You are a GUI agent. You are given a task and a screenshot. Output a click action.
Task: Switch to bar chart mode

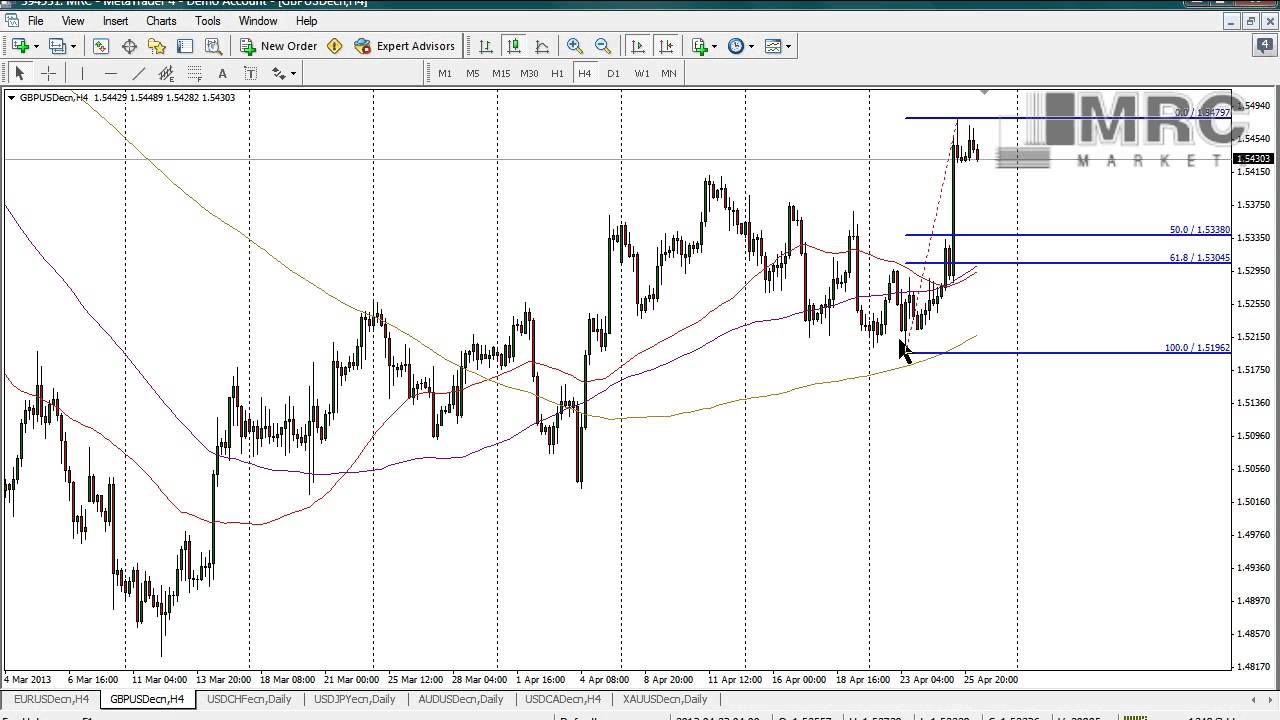point(486,46)
